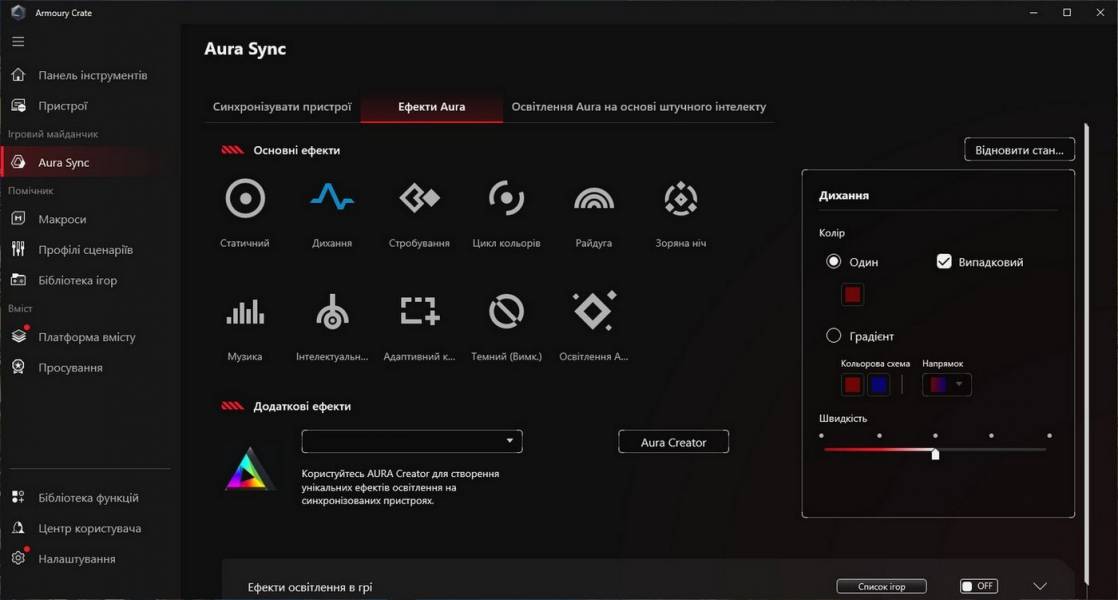Choose the Зоряна ніч effect icon
Screen dimensions: 1118x600
point(681,198)
